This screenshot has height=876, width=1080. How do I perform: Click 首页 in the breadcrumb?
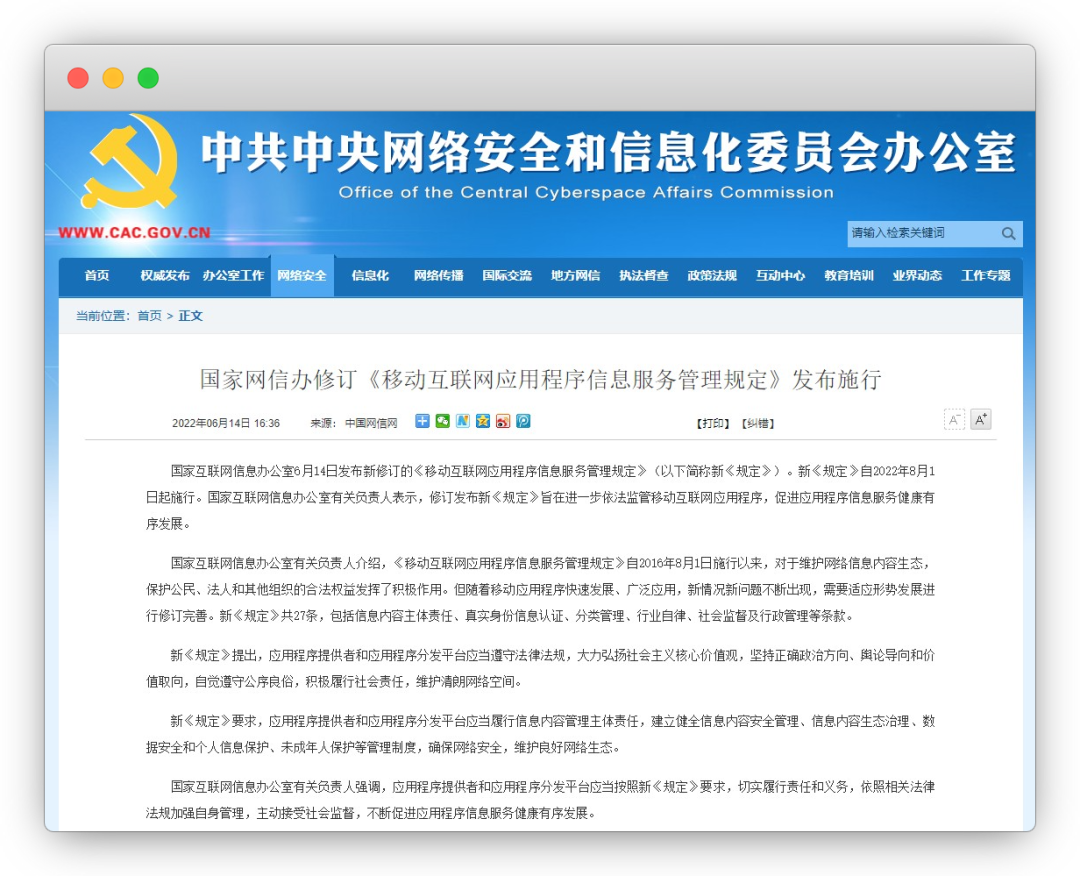click(x=149, y=315)
